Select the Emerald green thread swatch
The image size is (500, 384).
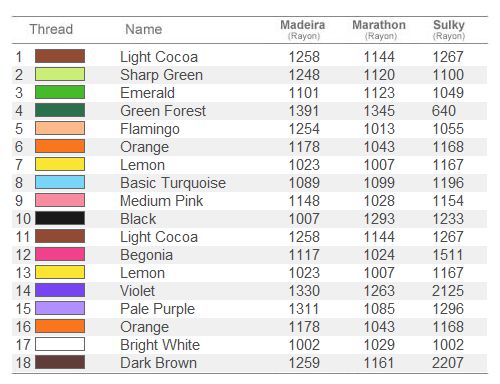click(60, 92)
